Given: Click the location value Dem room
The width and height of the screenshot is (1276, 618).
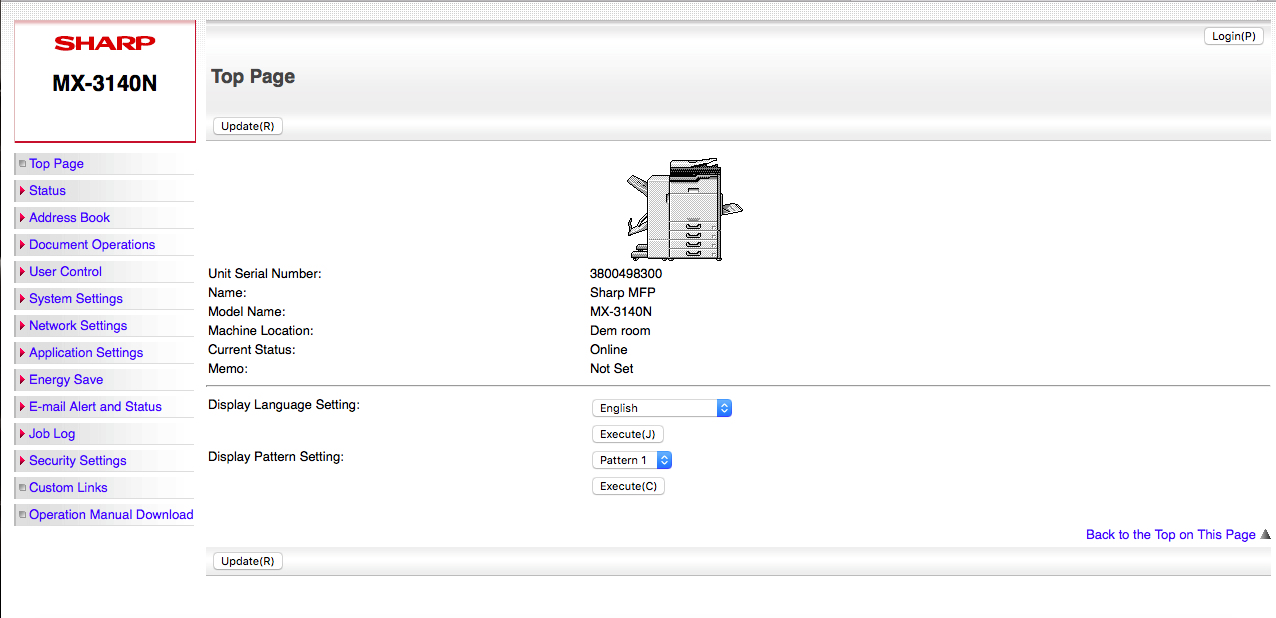Looking at the screenshot, I should coord(620,330).
